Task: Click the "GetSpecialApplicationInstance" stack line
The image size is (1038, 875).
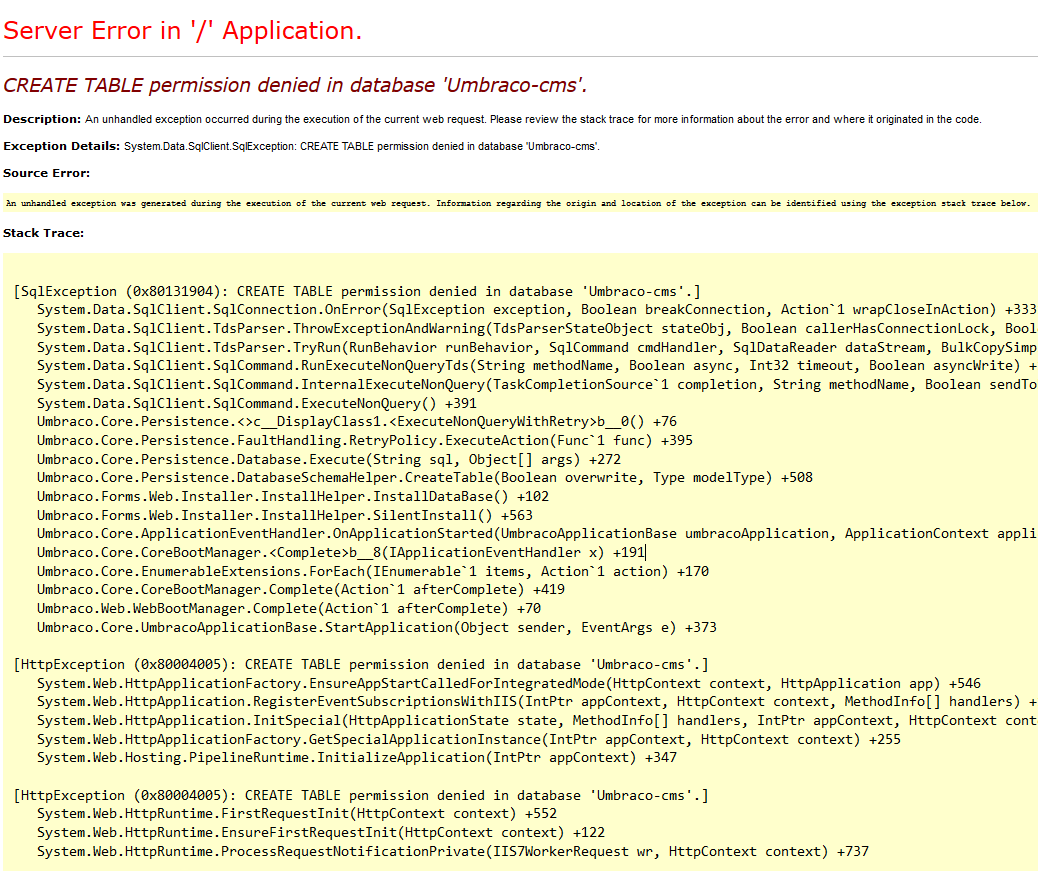Action: pyautogui.click(x=469, y=739)
